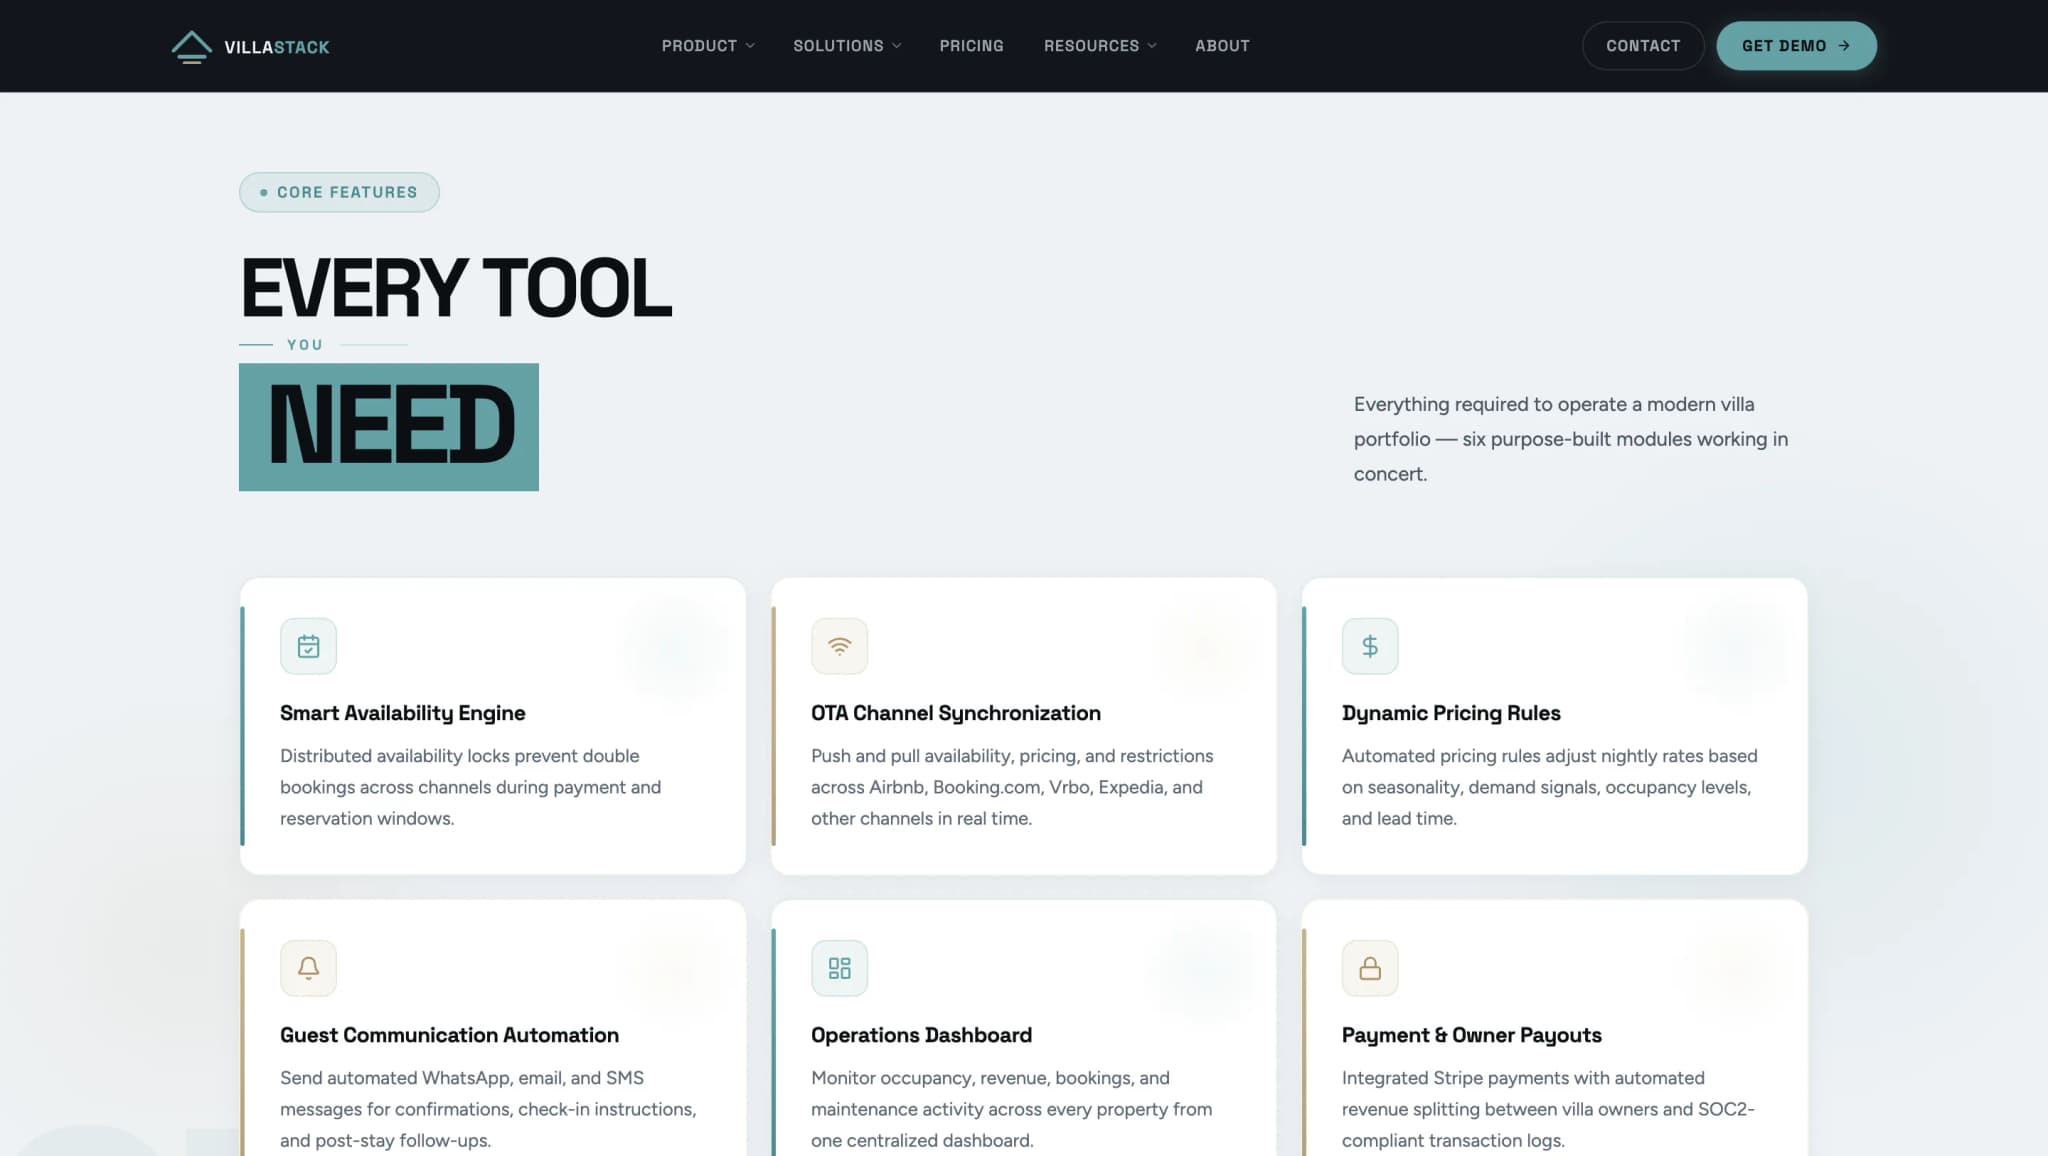Image resolution: width=2048 pixels, height=1156 pixels.
Task: Select the dollar sign icon for Dynamic Pricing Rules
Action: (x=1370, y=646)
